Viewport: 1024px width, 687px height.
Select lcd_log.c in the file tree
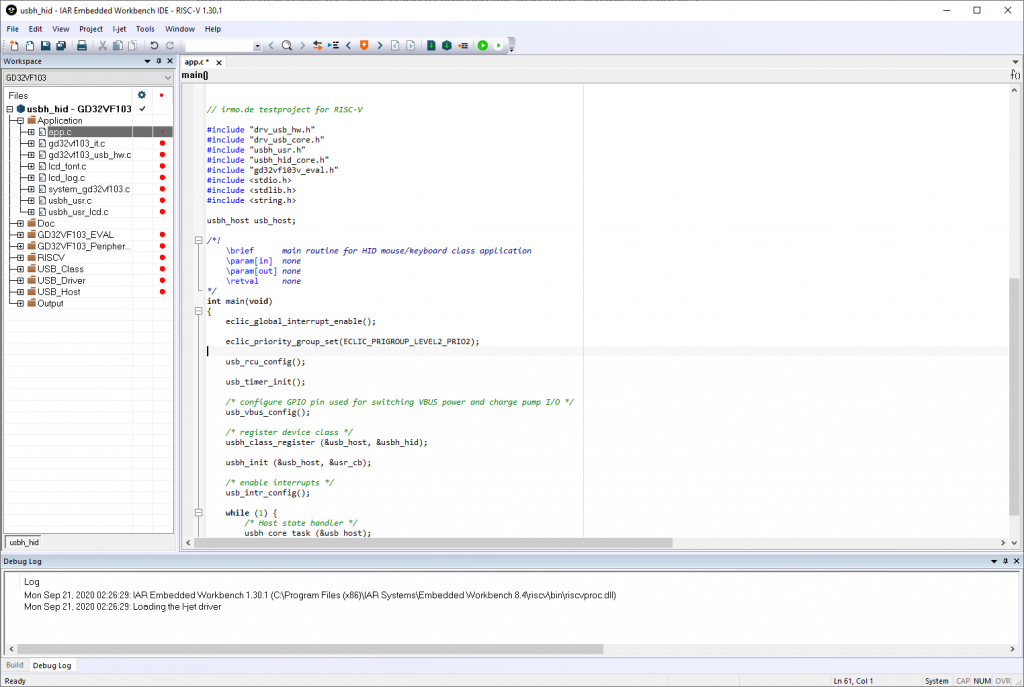(x=67, y=178)
